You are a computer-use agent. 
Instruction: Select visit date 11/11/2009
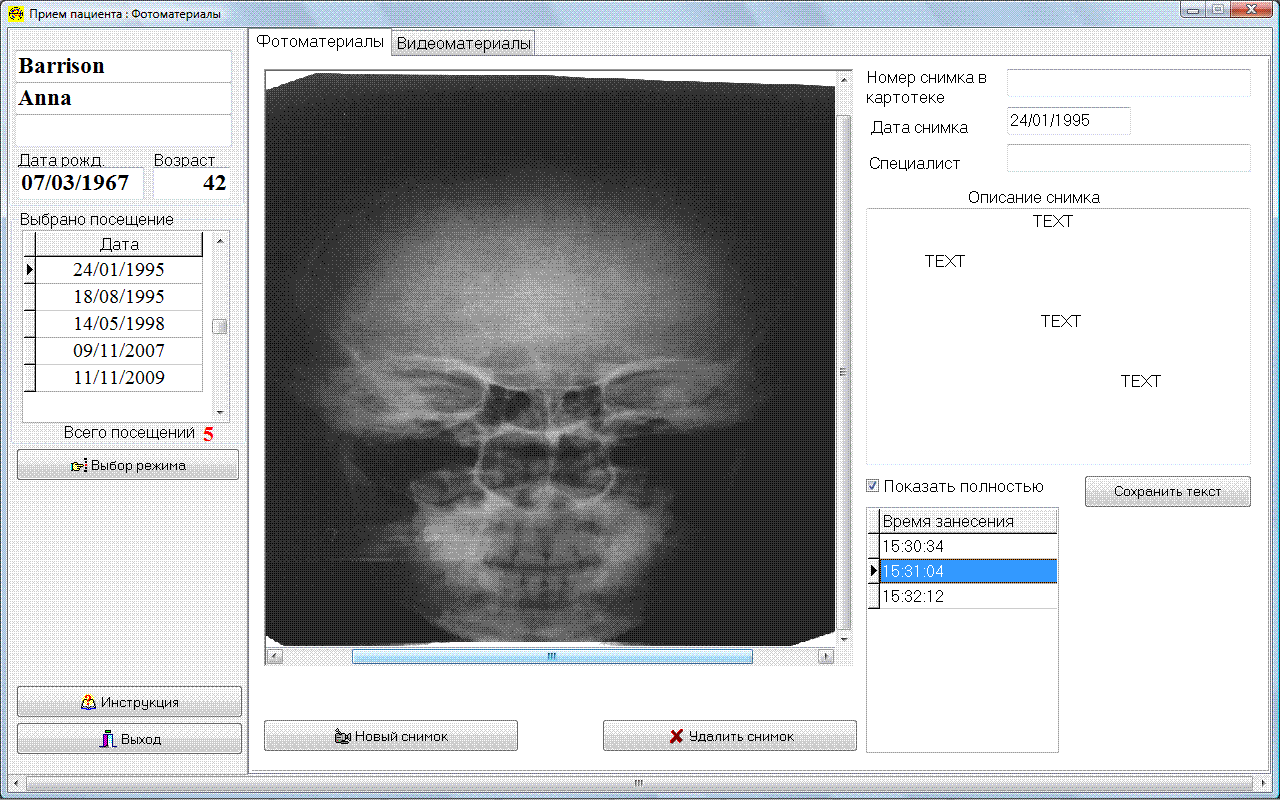click(119, 378)
